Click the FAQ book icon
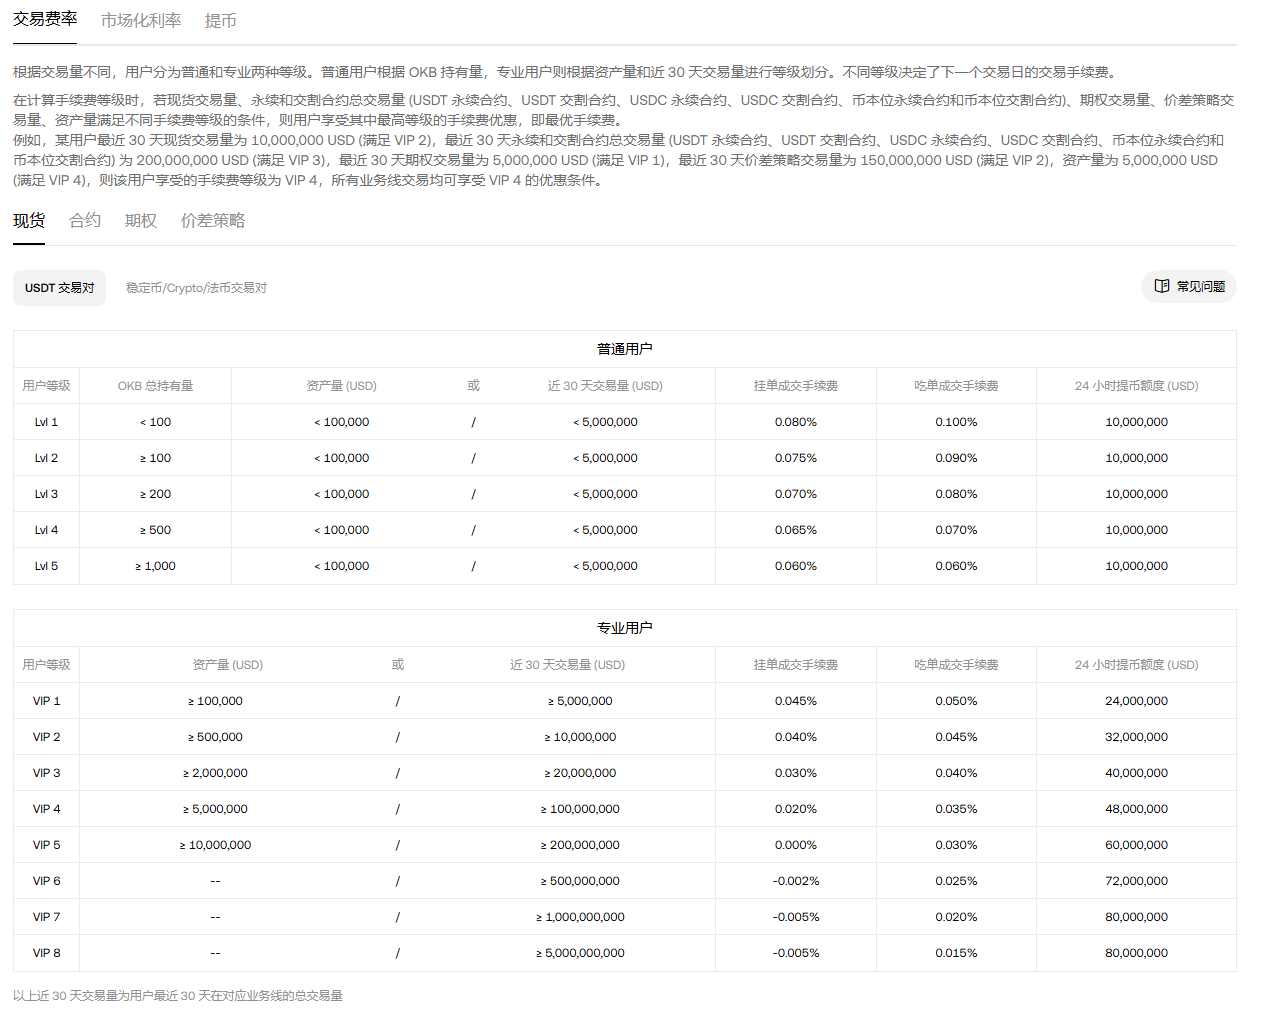Viewport: 1265px width, 1010px height. pos(1161,286)
